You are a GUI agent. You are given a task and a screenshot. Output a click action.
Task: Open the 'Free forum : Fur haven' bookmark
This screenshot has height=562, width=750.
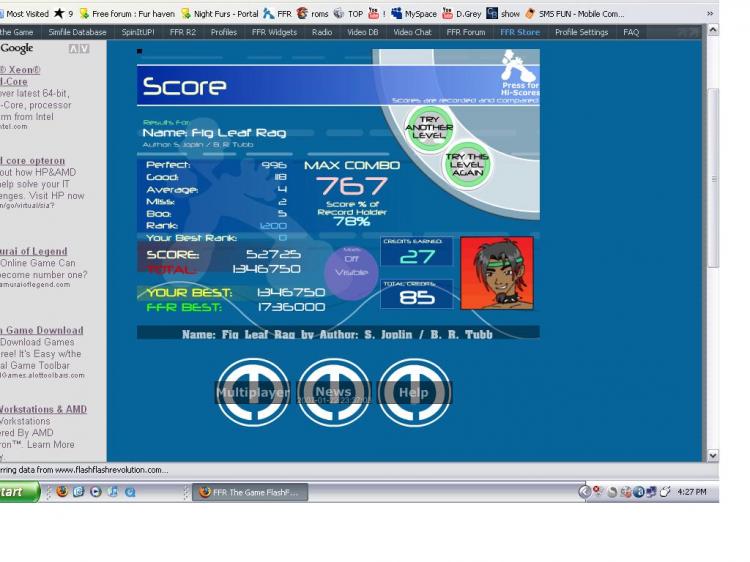(127, 14)
